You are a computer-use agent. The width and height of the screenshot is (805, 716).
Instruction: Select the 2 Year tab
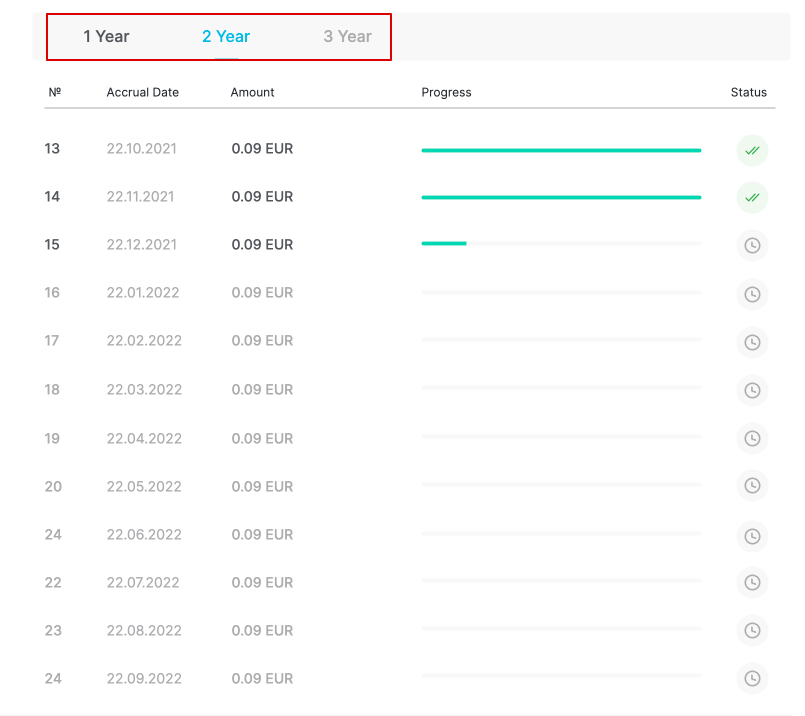226,37
